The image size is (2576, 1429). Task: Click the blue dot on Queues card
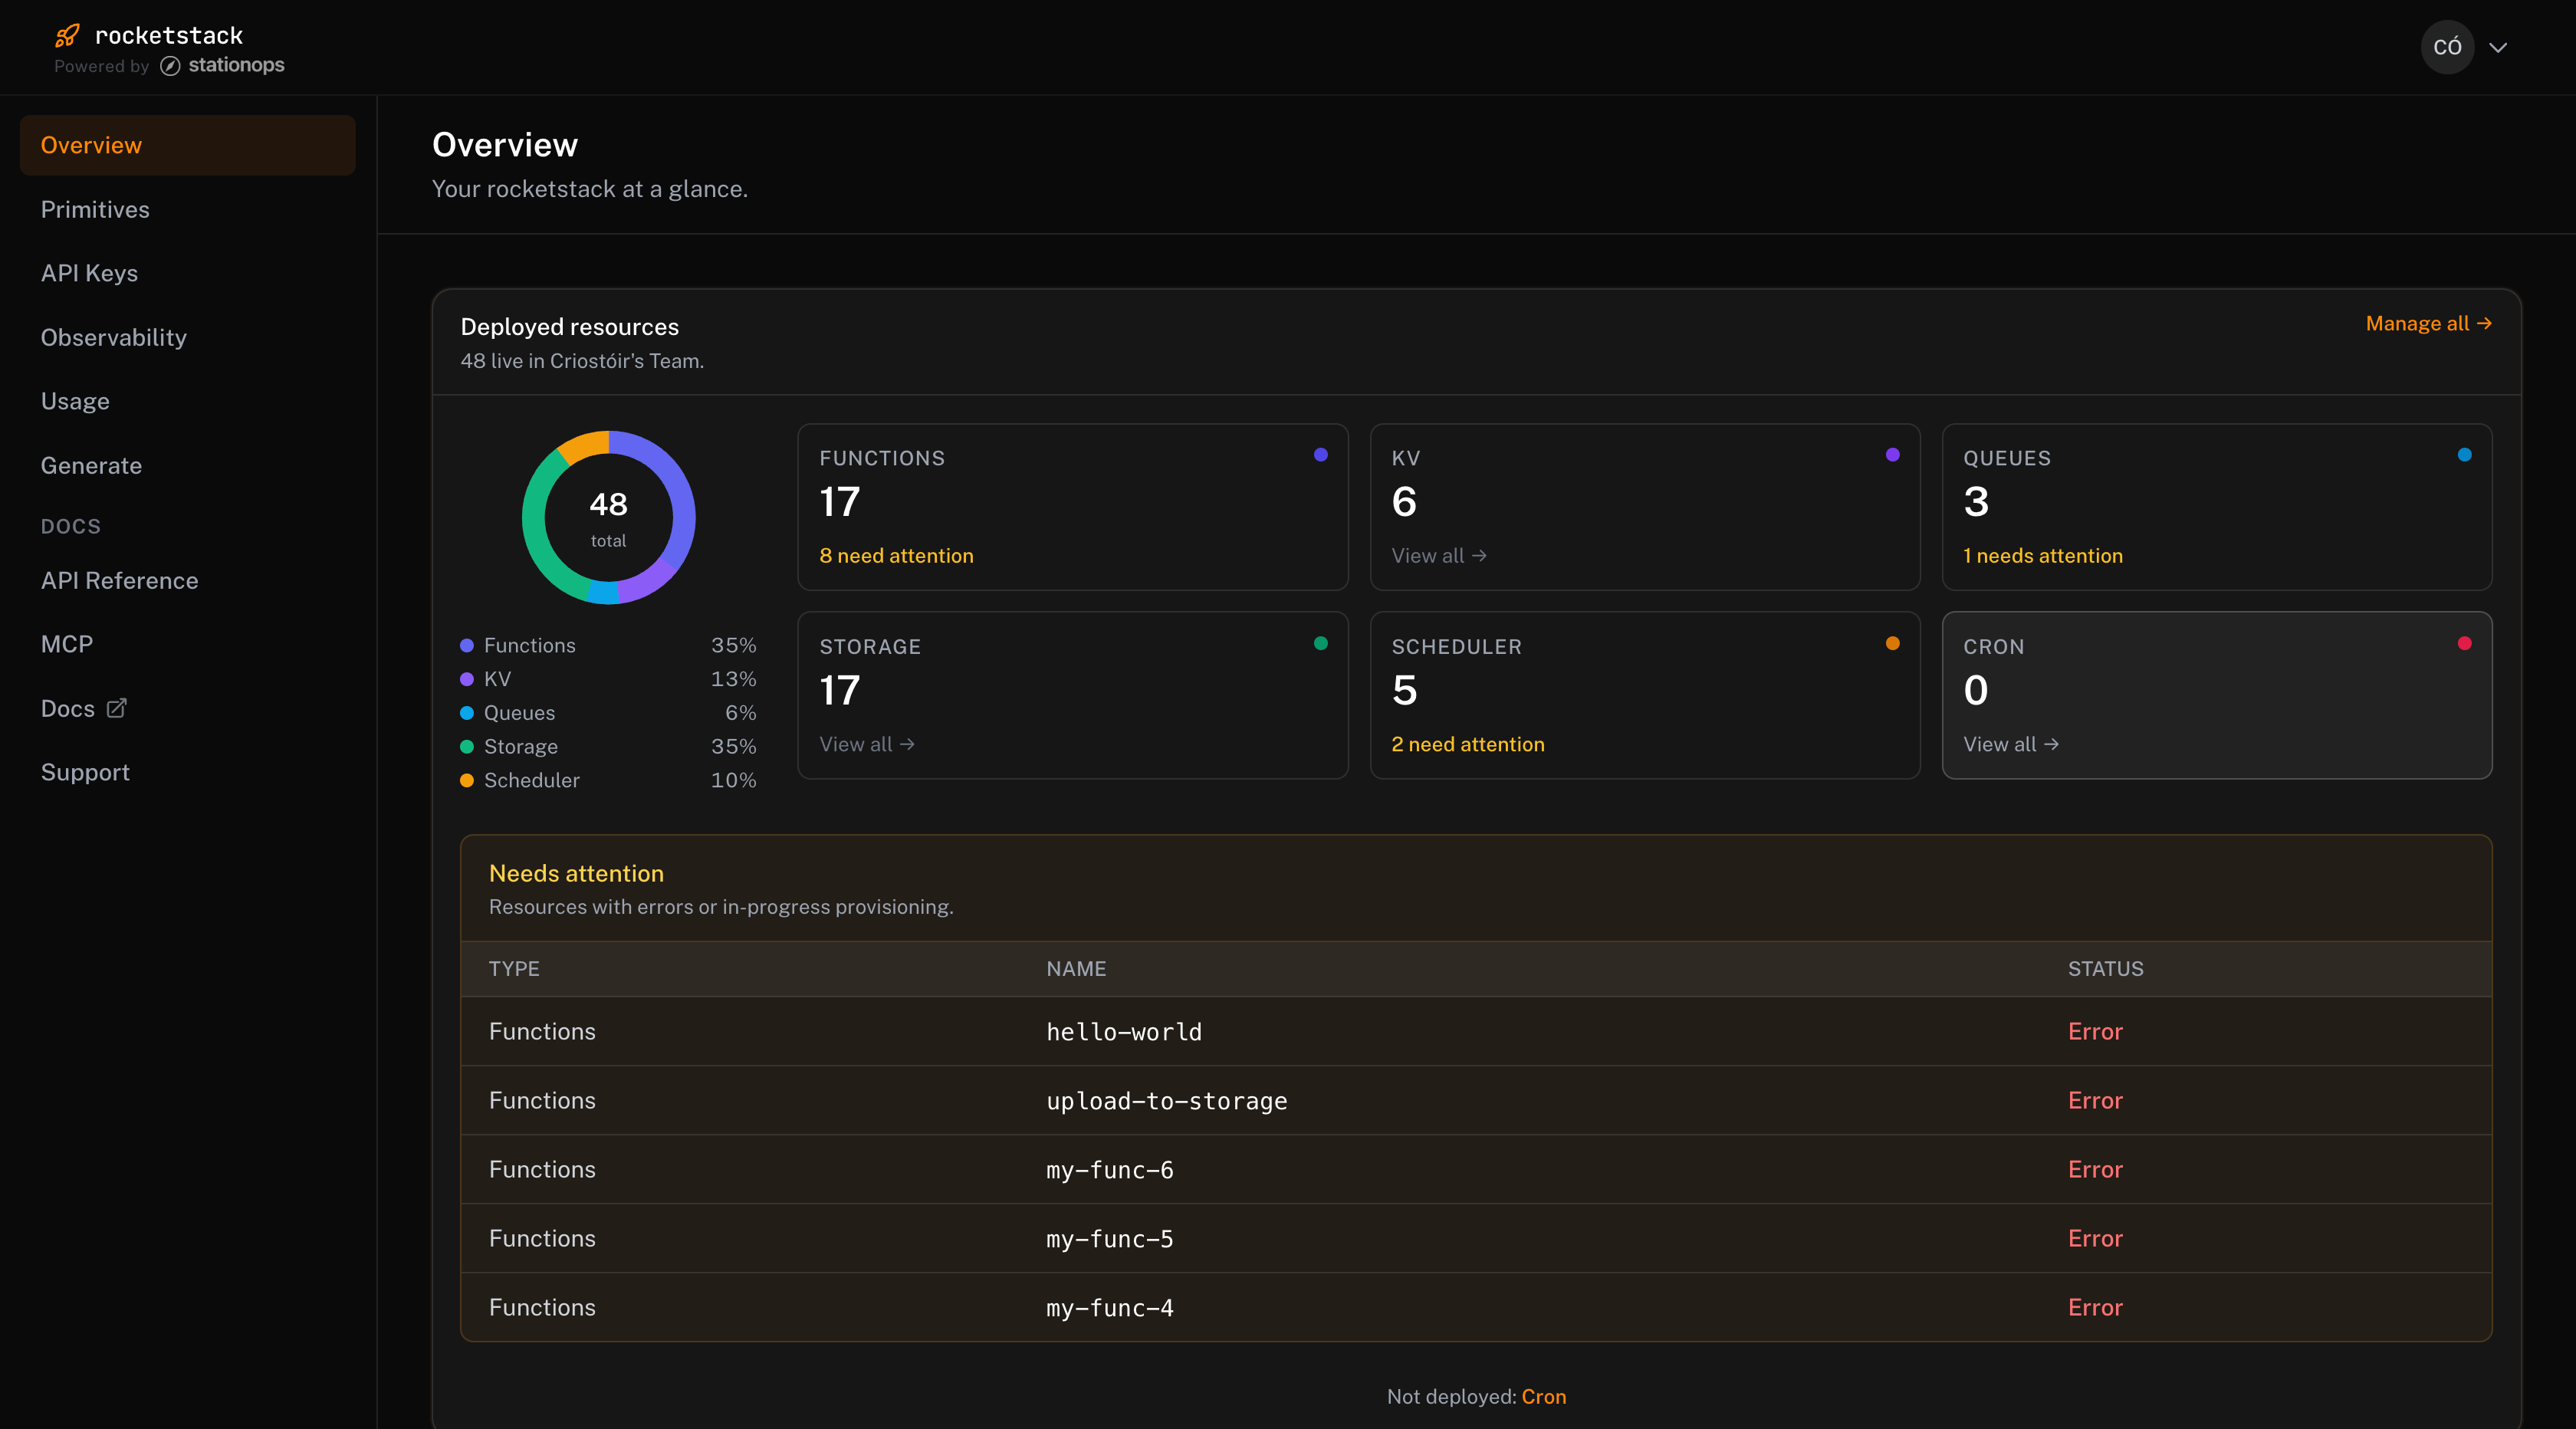[x=2464, y=455]
